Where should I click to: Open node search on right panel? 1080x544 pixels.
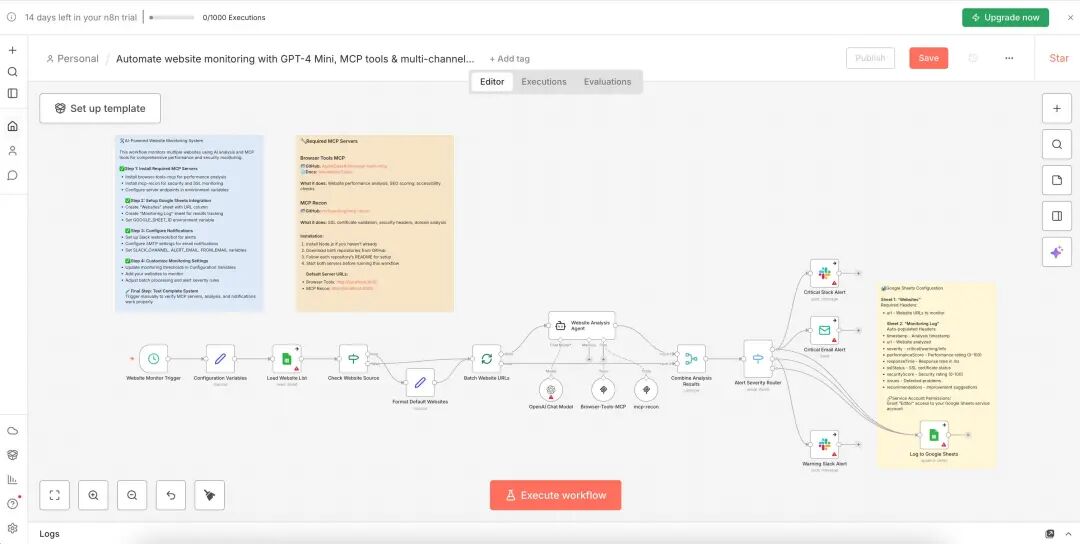1057,145
